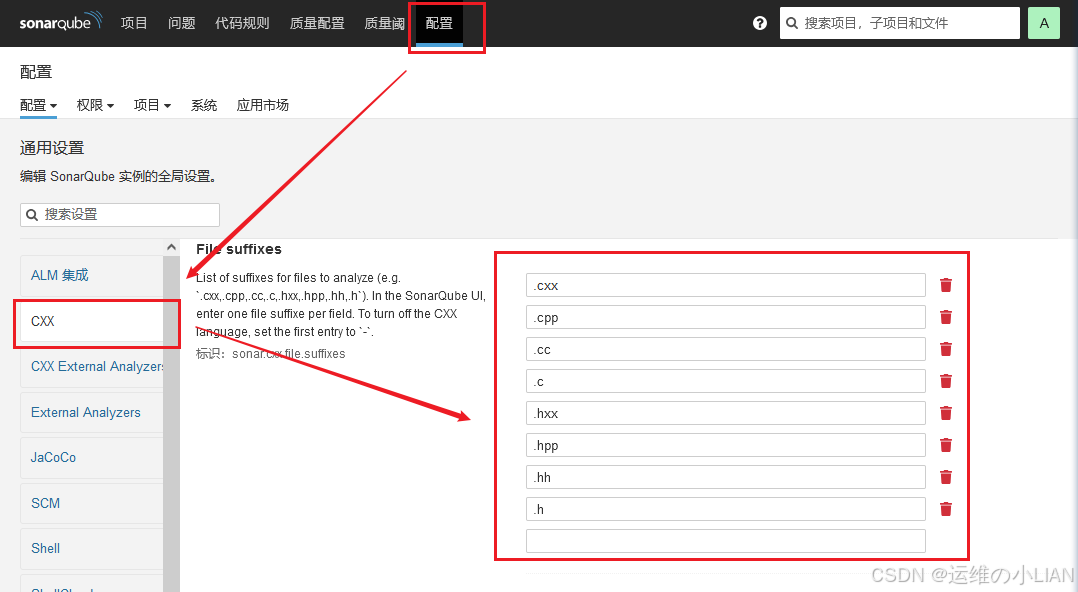Delete the .cxx suffix using its trash icon

(x=945, y=284)
